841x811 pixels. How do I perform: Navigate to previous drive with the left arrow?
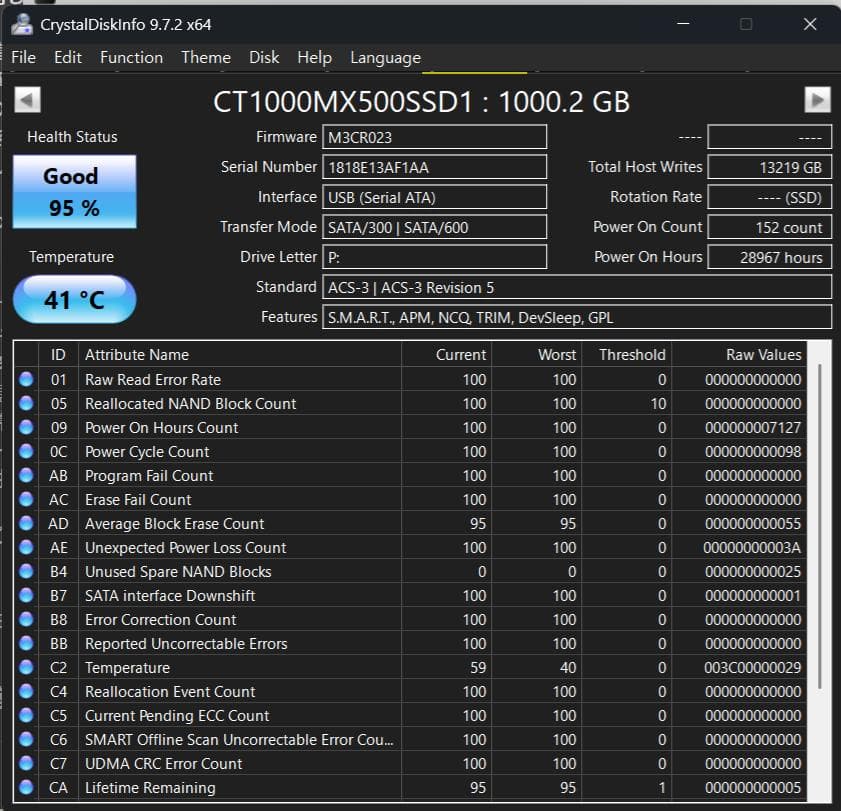[x=26, y=100]
